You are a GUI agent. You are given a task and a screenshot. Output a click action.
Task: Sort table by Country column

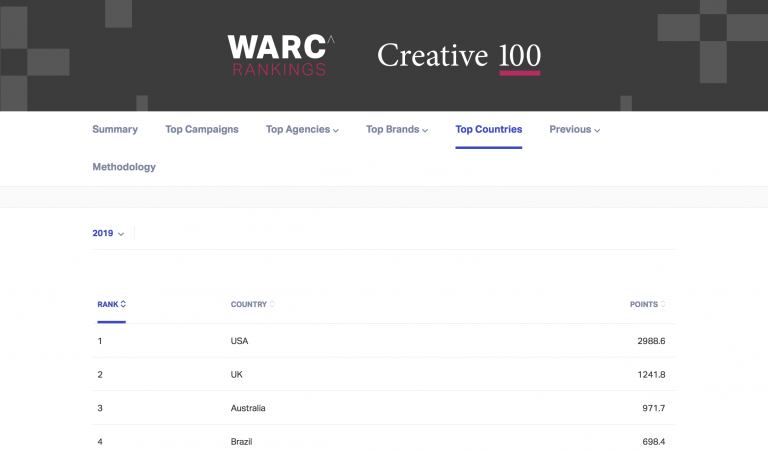click(252, 304)
